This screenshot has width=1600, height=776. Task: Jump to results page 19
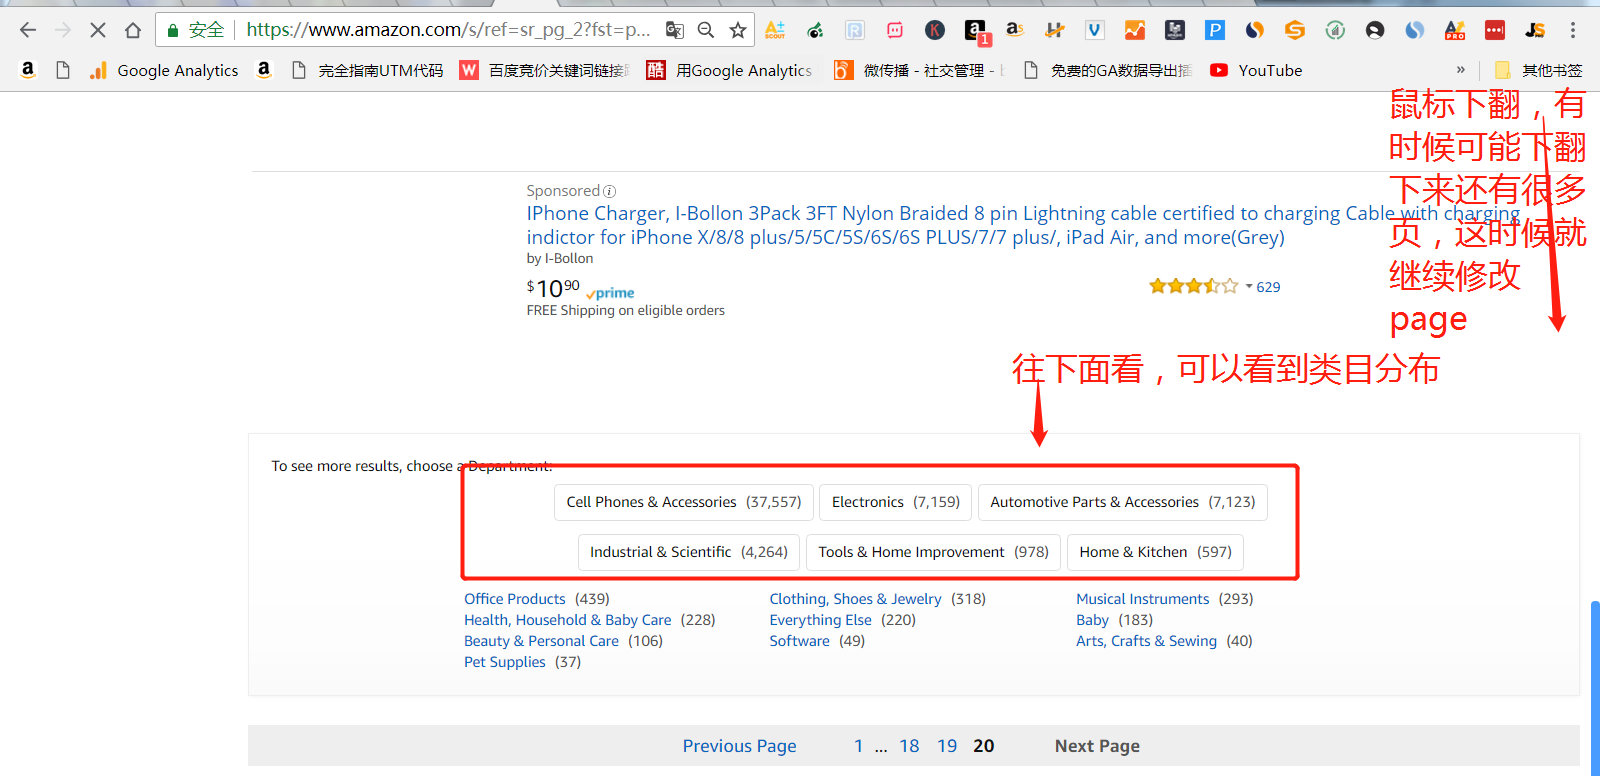pos(947,746)
